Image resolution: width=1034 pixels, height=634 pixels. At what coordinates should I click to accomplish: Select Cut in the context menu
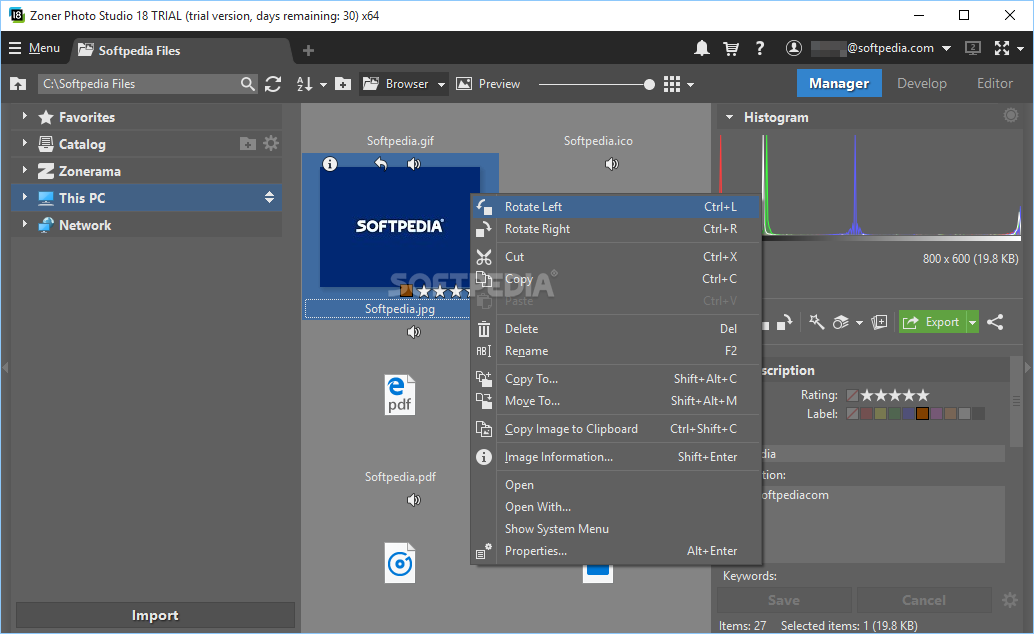click(616, 257)
